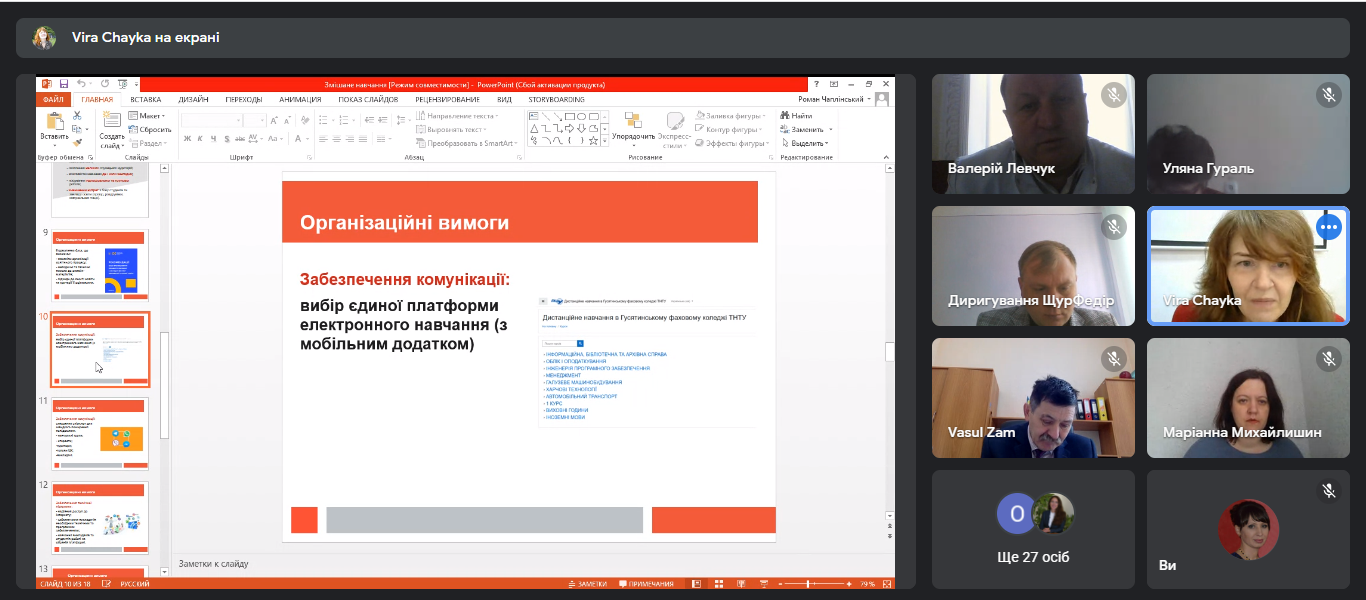Toggle underline Ч formatting

[x=214, y=139]
